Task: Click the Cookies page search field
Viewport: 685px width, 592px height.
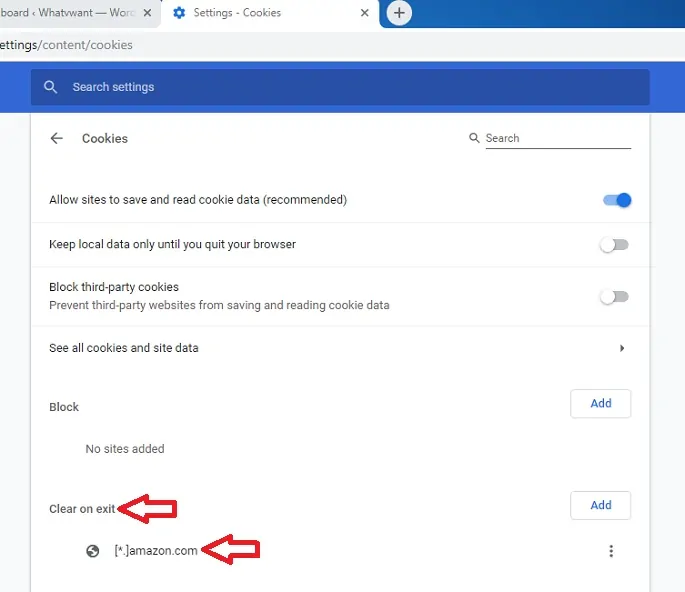Action: click(x=558, y=138)
